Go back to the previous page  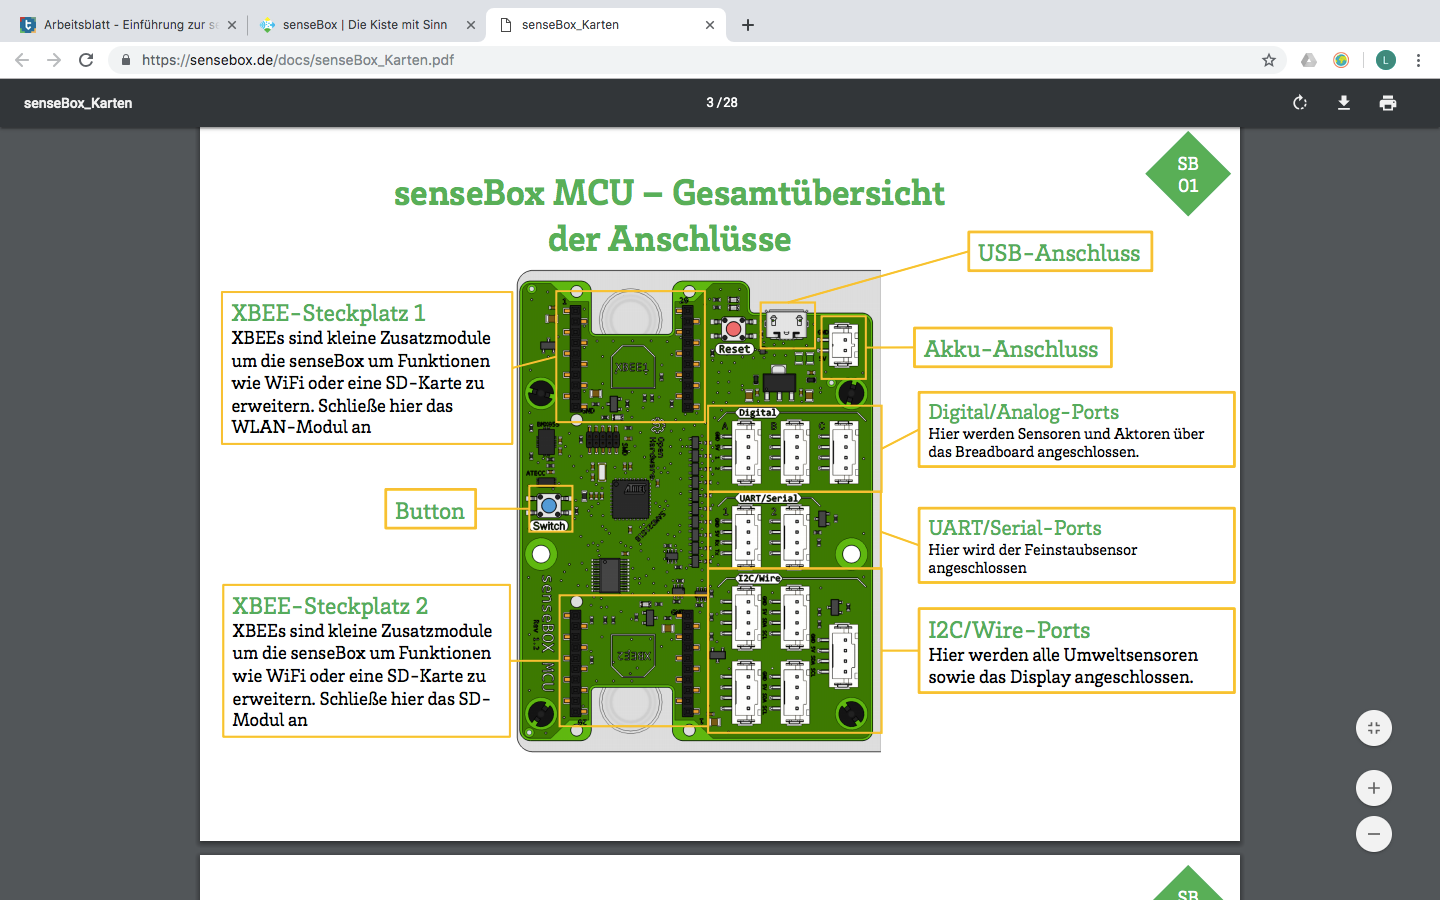point(22,60)
